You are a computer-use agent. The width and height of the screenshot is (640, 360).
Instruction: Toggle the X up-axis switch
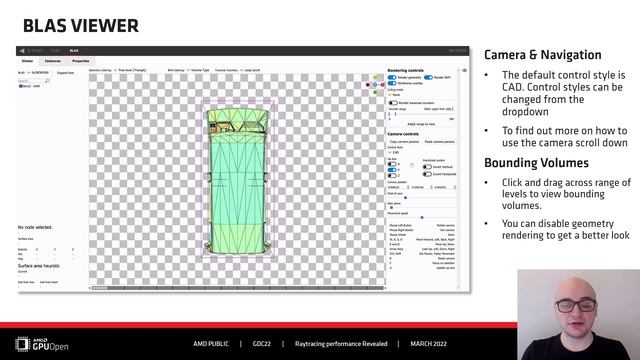coord(392,164)
